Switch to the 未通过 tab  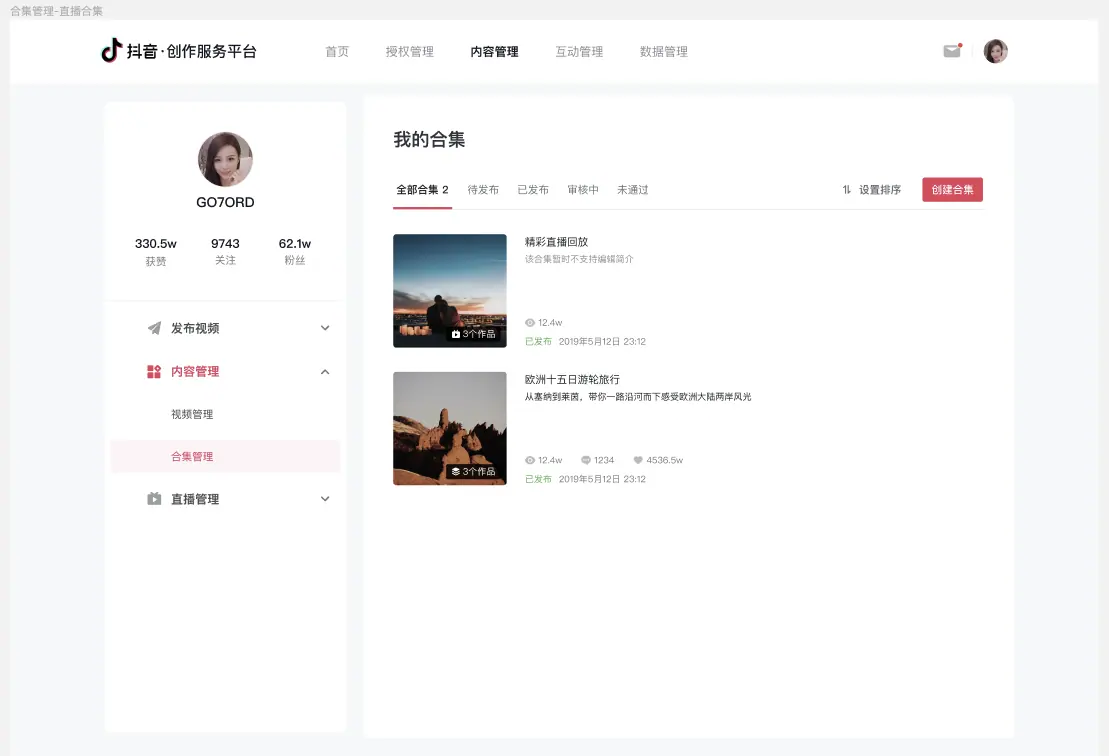632,190
